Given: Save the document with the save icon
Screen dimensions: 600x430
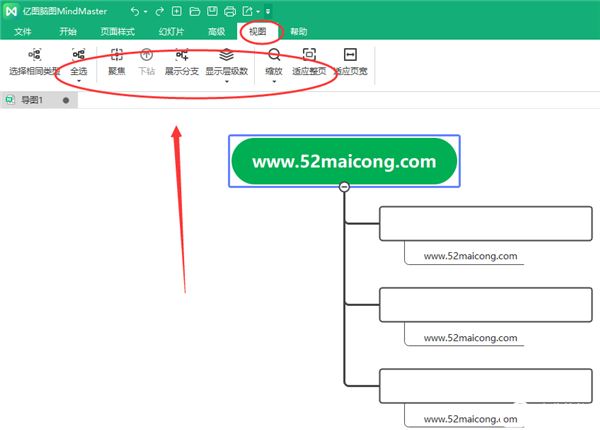Looking at the screenshot, I should [x=212, y=11].
